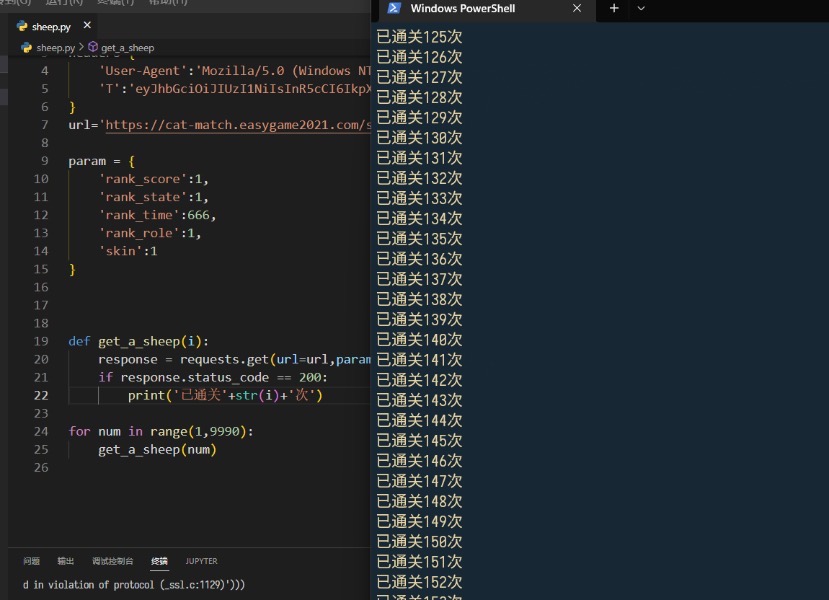Expand the breadcrumb chevron after sheep.py

click(81, 47)
